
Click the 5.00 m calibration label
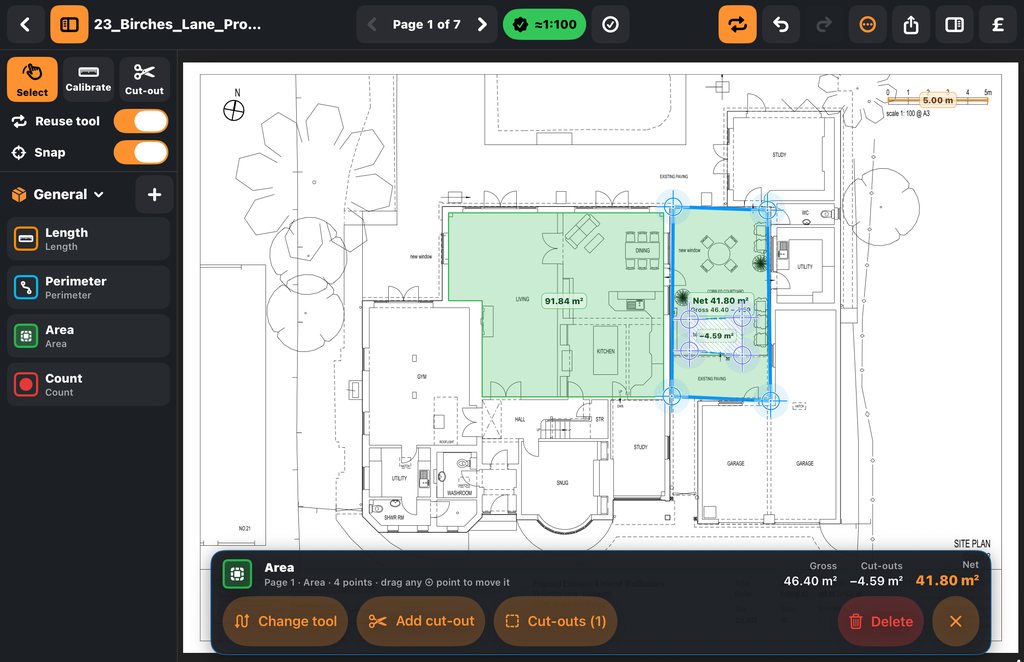(x=938, y=100)
